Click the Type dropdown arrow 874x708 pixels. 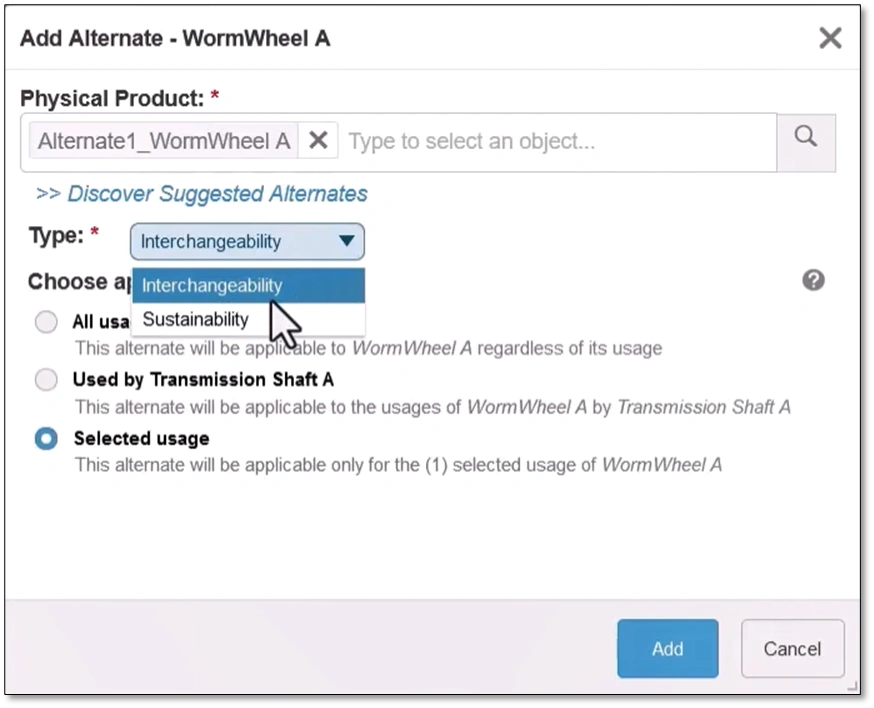(x=346, y=241)
